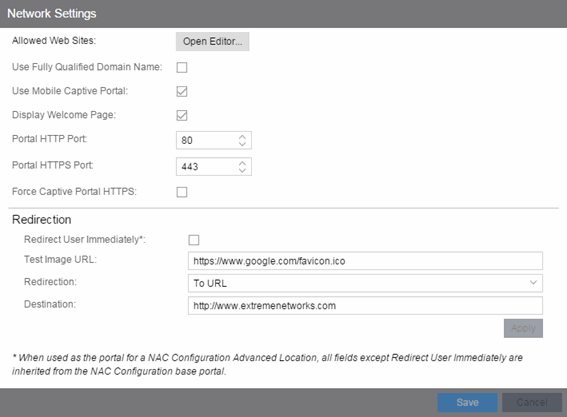This screenshot has width=567, height=417.
Task: Open the Redirection dropdown via its chevron
Action: [x=533, y=283]
